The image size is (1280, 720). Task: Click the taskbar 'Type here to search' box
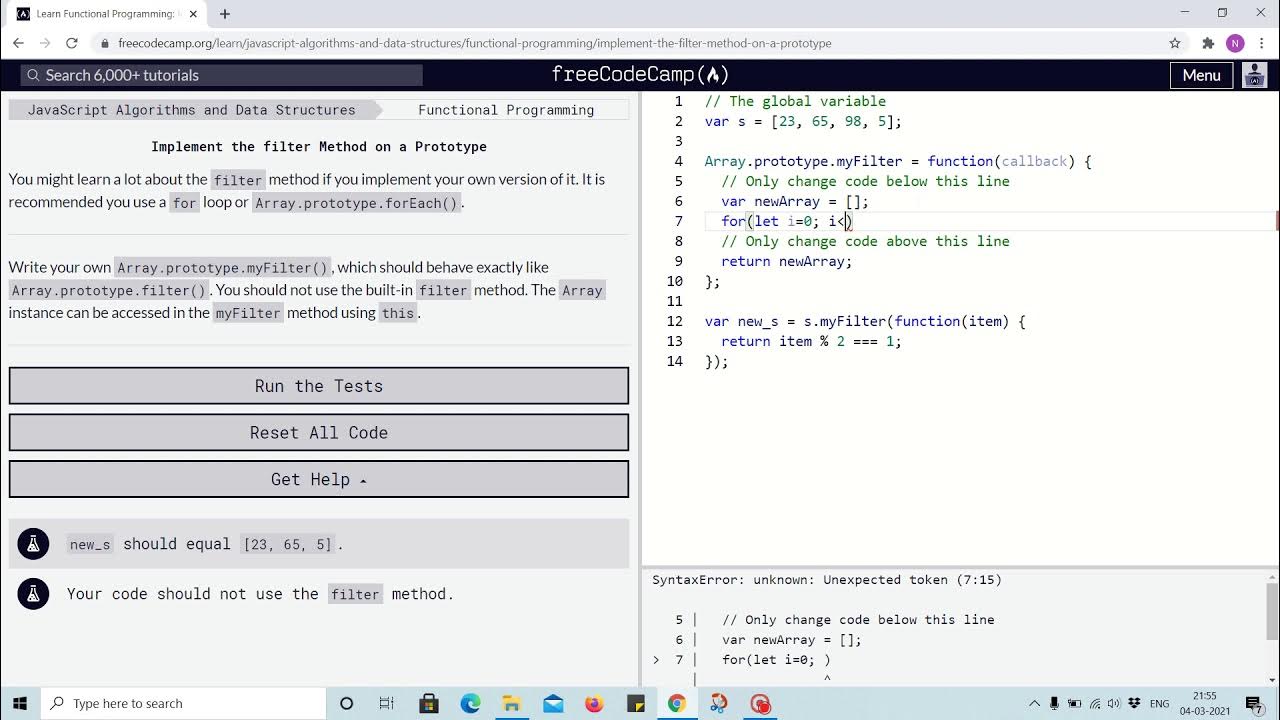(184, 703)
